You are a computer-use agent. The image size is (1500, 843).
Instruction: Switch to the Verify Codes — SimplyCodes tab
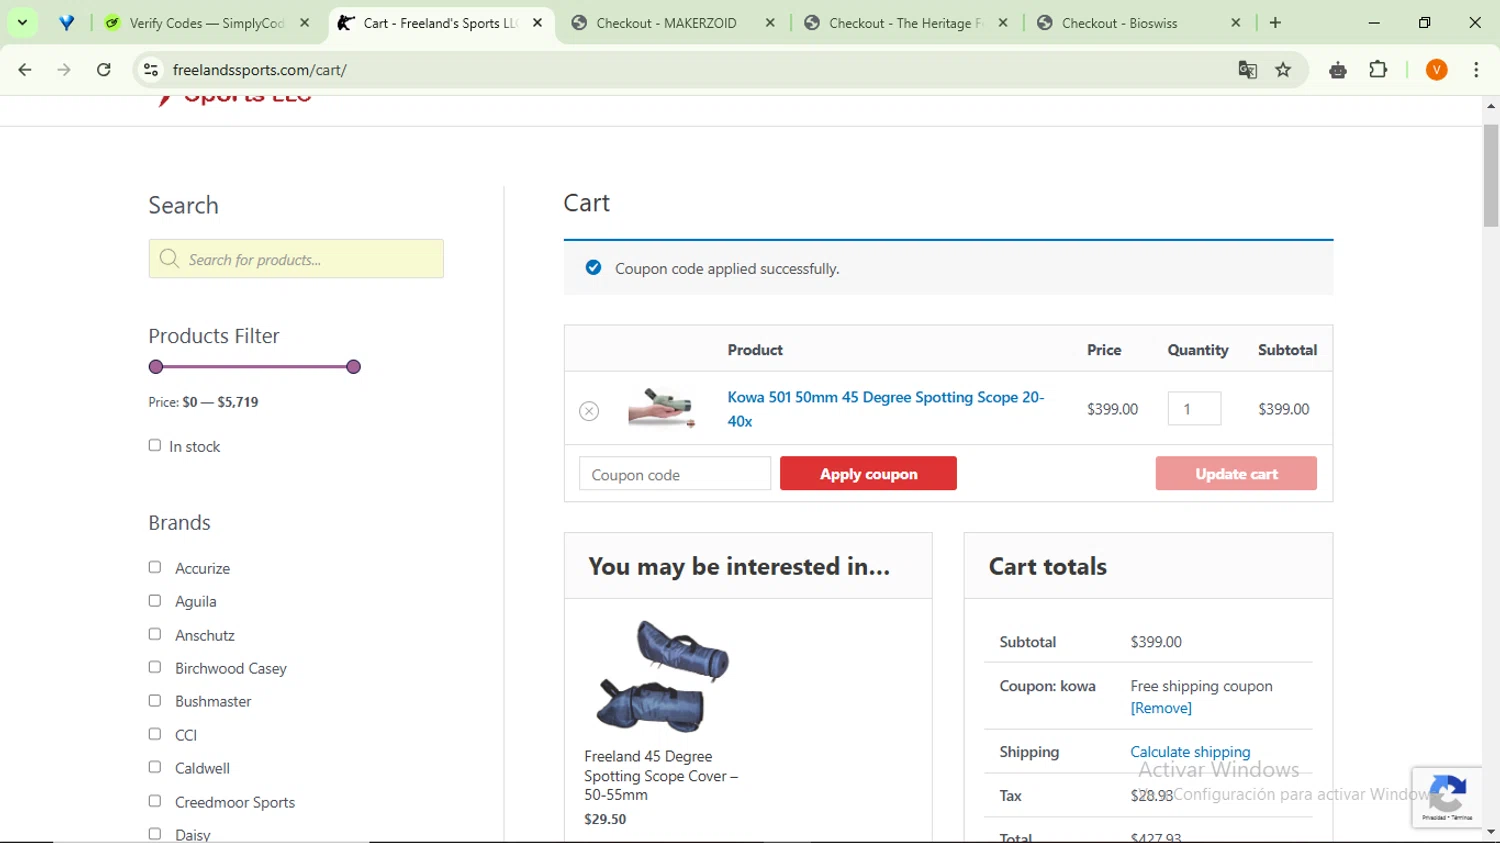coord(207,23)
